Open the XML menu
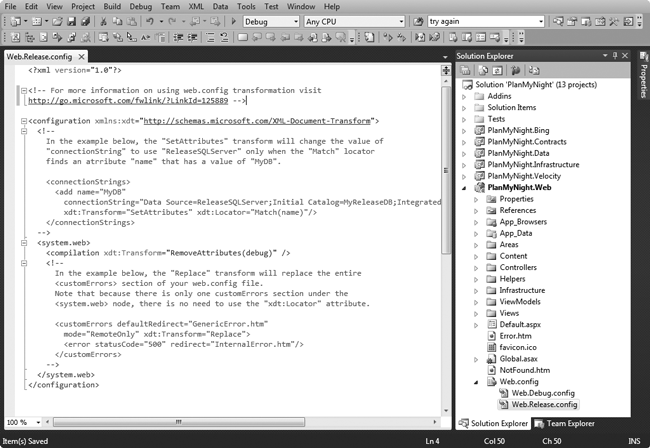 click(196, 6)
